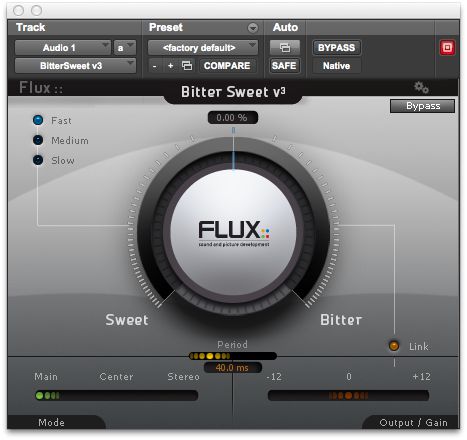Select previous preset with minus icon

pyautogui.click(x=154, y=66)
